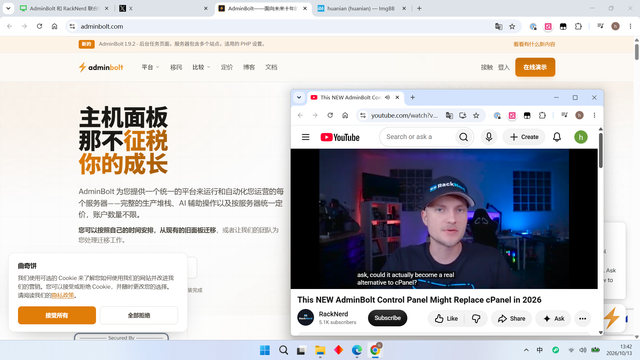Image resolution: width=640 pixels, height=360 pixels.
Task: Open new tab in YouTube popup window
Action: pyautogui.click(x=412, y=98)
